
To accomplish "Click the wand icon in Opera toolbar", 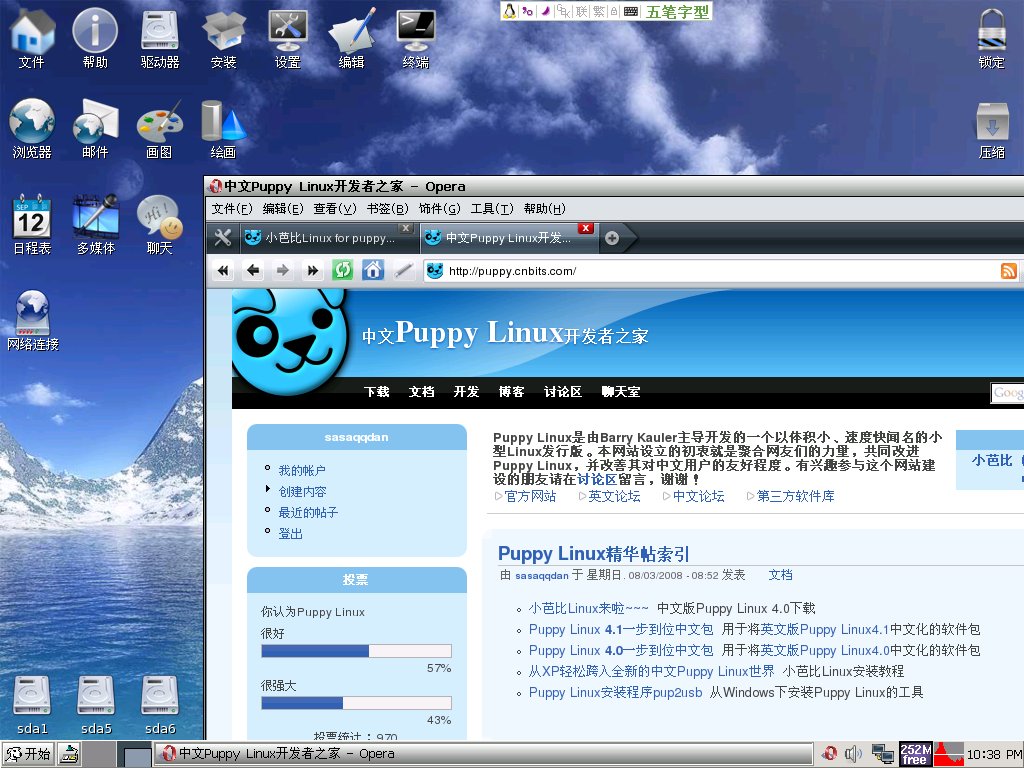I will point(404,270).
